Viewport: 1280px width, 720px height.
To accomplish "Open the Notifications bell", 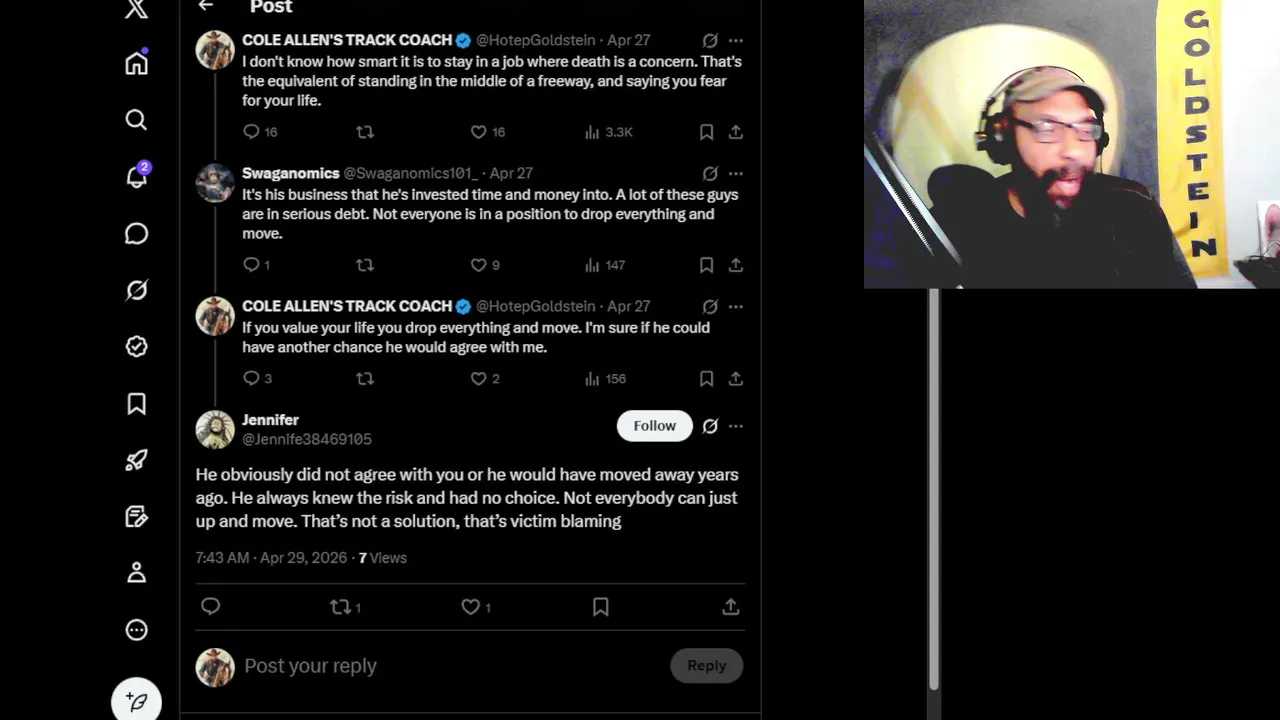I will click(136, 177).
